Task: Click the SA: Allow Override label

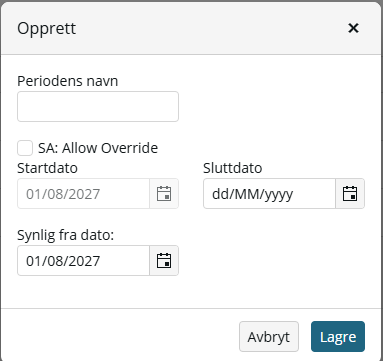Action: pos(98,148)
